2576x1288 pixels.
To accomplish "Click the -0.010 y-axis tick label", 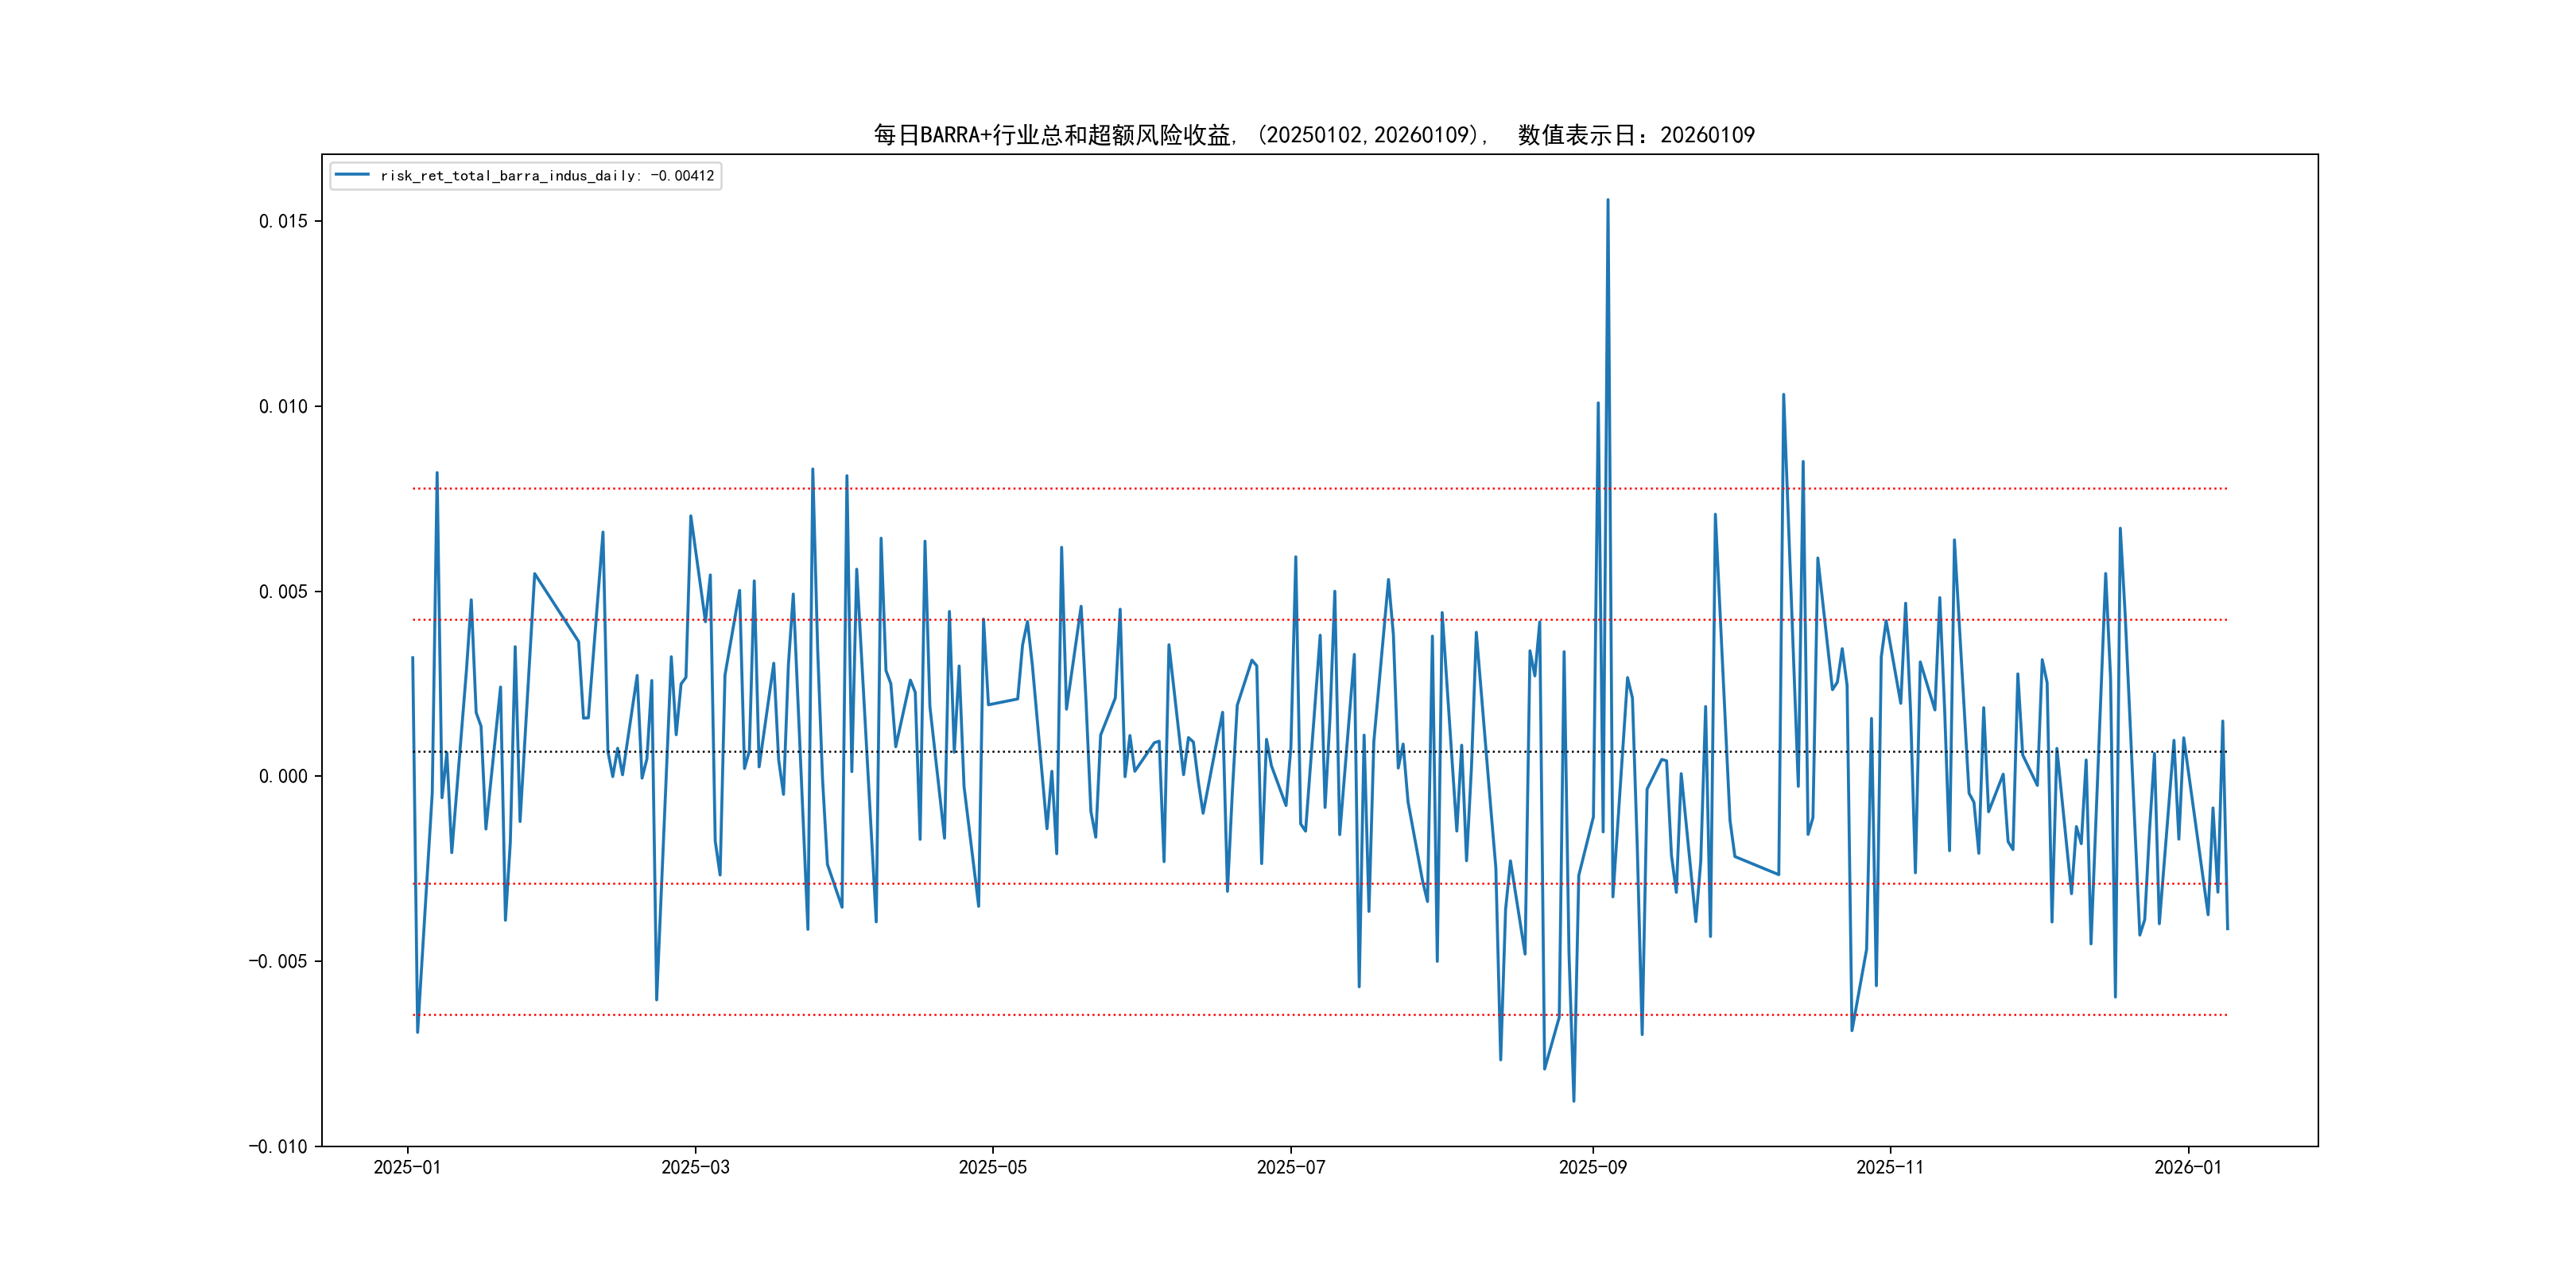I will [278, 1146].
